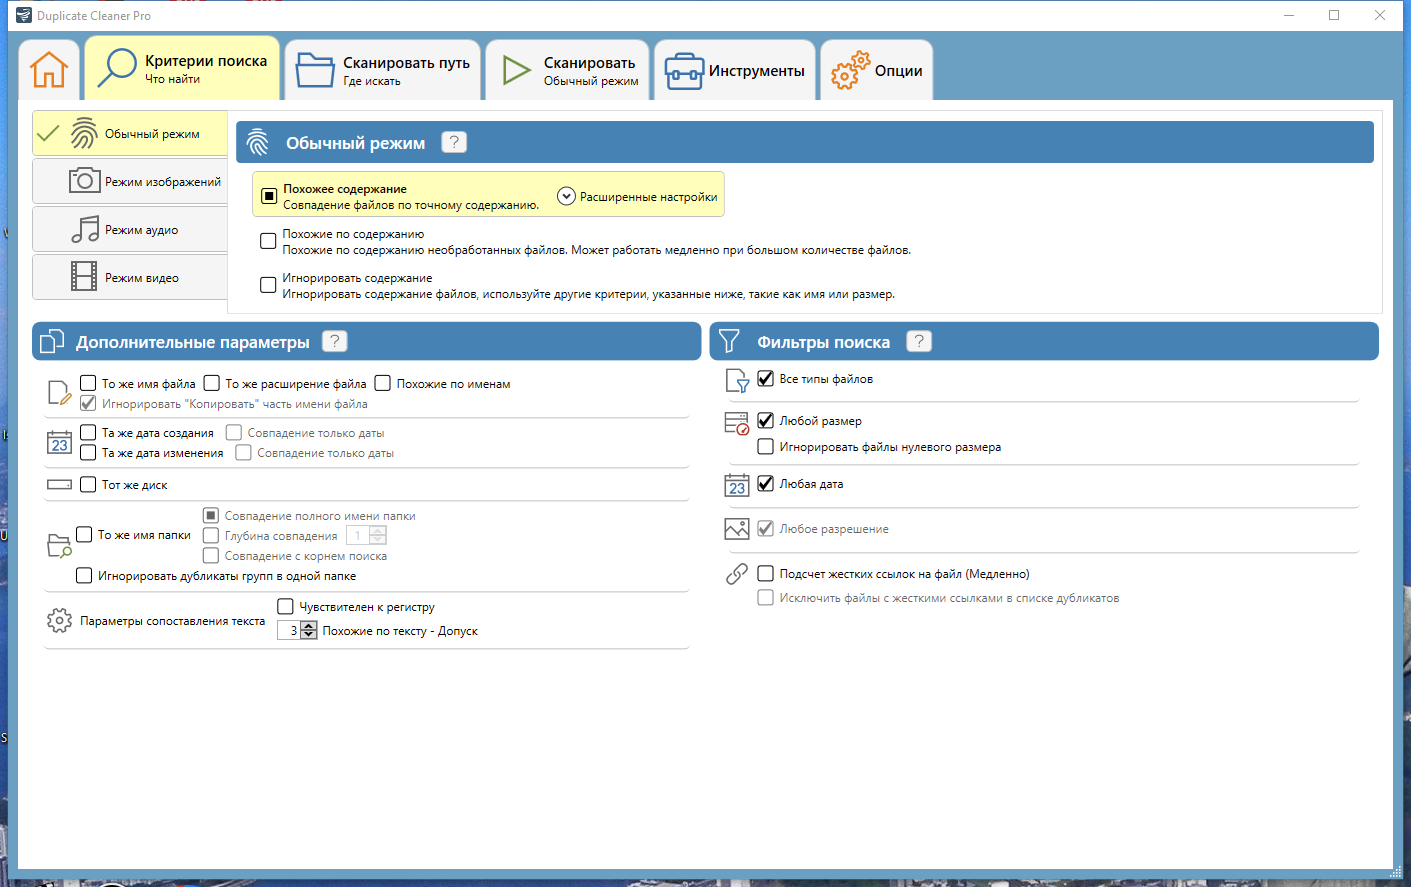Image resolution: width=1411 pixels, height=887 pixels.
Task: Click the size filter icon by Любой размер
Action: pyautogui.click(x=737, y=423)
